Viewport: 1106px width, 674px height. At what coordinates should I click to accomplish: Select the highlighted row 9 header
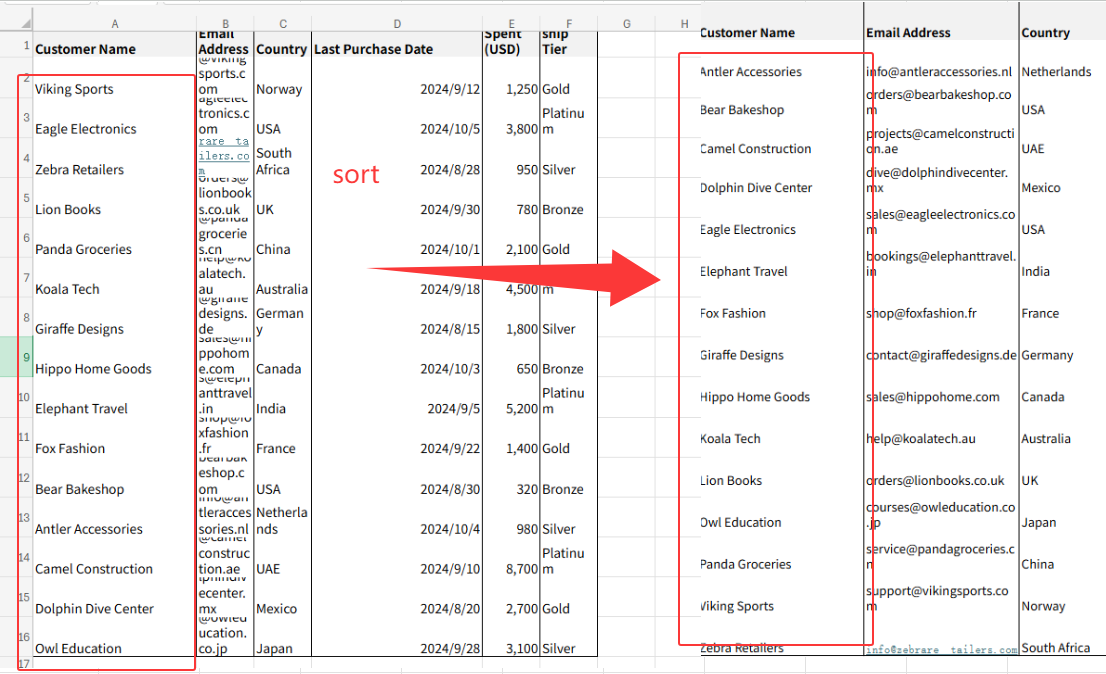(x=16, y=357)
